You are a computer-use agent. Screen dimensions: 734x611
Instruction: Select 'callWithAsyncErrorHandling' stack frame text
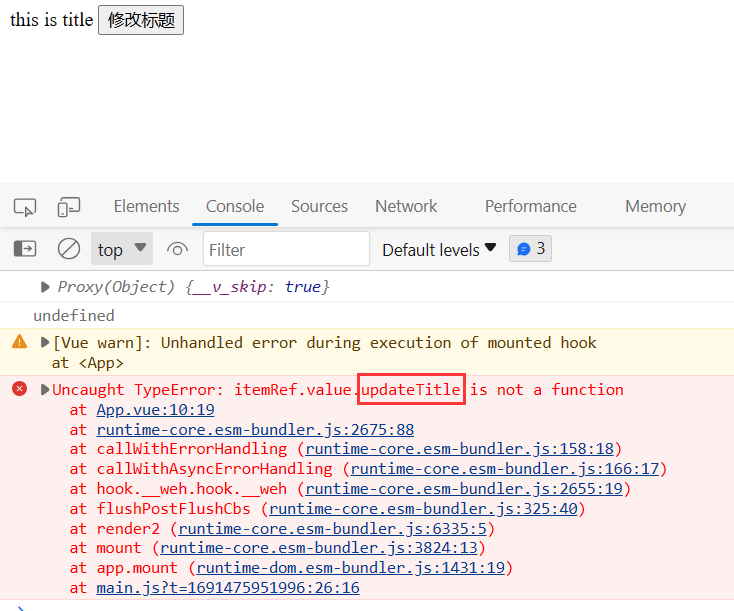[214, 469]
